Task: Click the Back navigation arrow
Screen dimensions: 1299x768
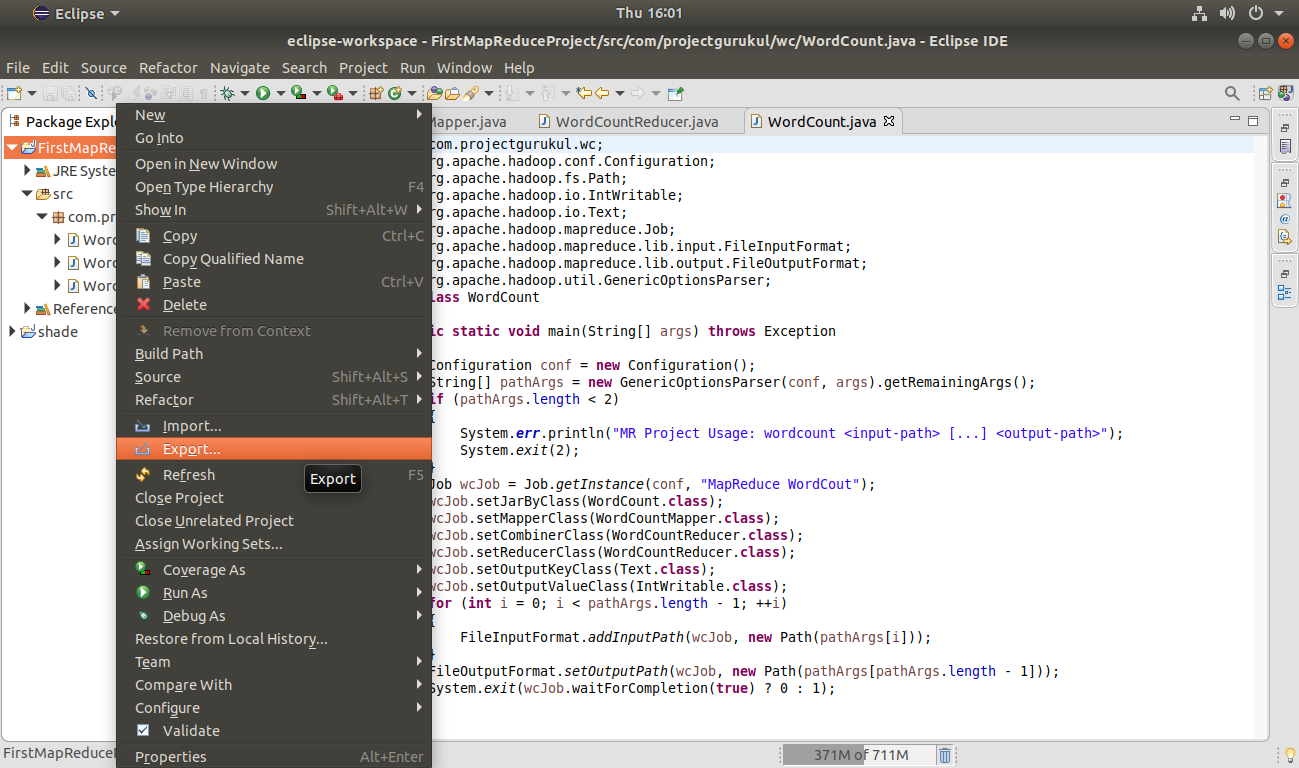Action: point(602,93)
